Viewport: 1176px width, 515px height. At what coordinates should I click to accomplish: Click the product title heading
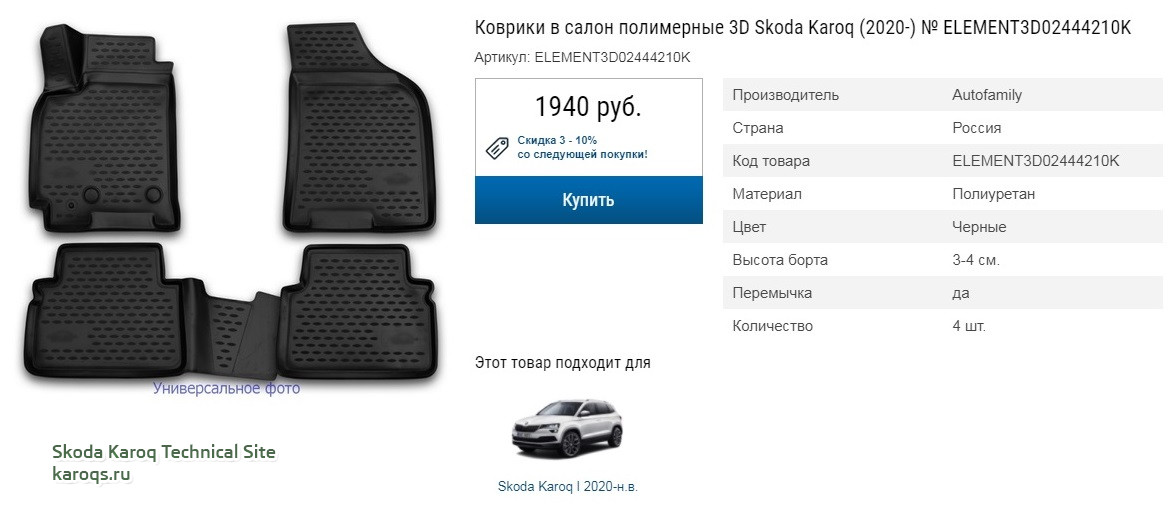(x=802, y=28)
